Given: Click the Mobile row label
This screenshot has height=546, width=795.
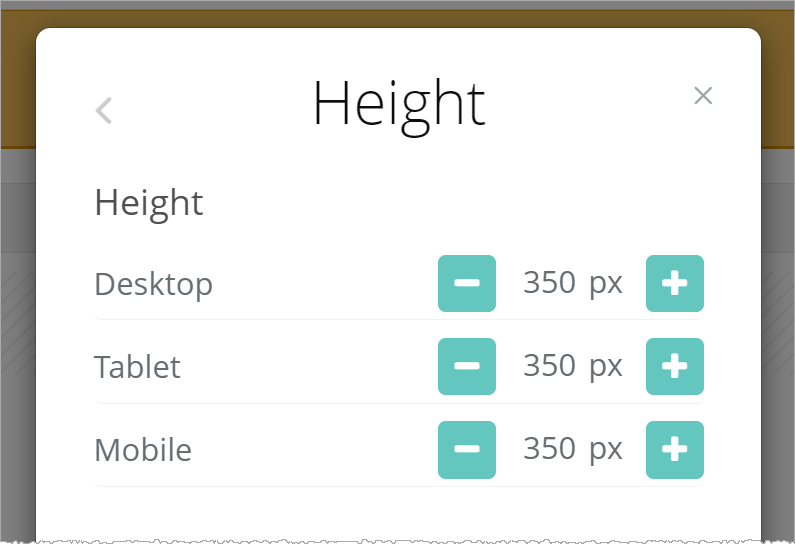Looking at the screenshot, I should (143, 451).
